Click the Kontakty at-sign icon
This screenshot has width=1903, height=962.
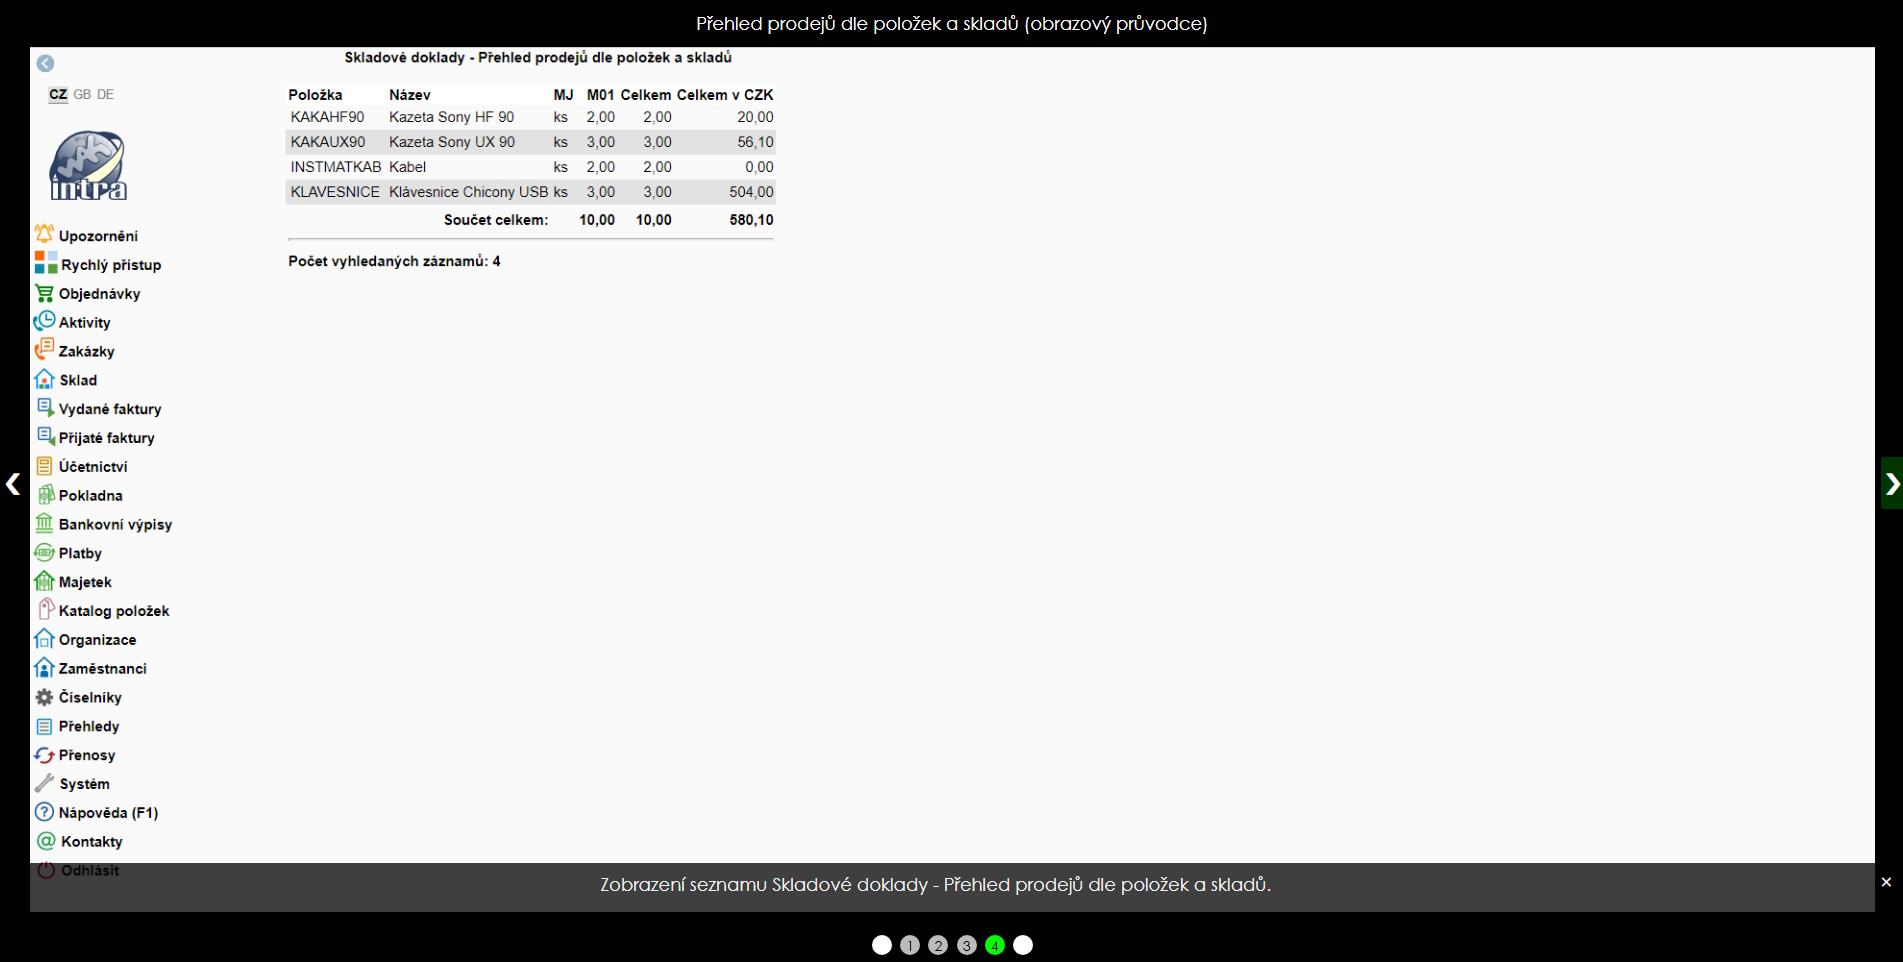click(46, 841)
